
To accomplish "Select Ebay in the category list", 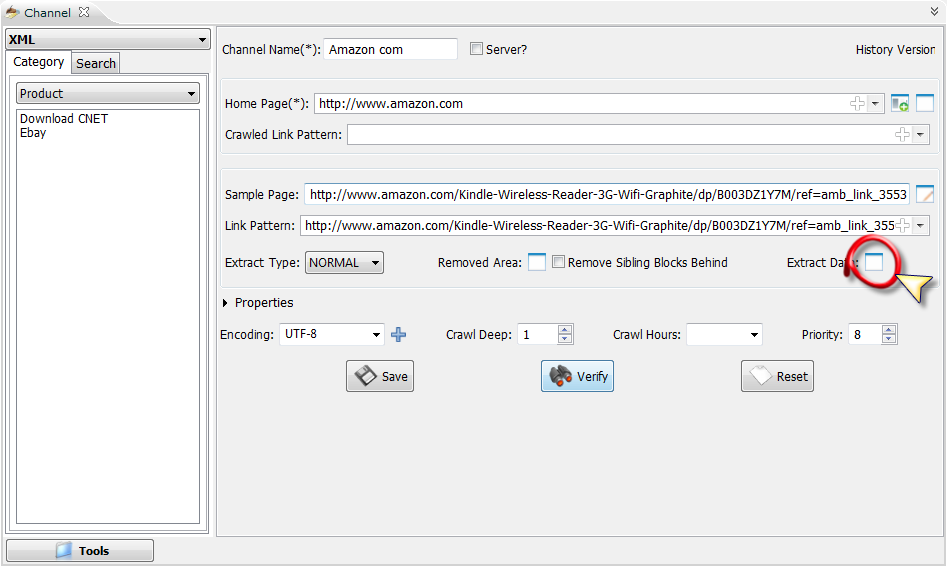I will click(33, 133).
